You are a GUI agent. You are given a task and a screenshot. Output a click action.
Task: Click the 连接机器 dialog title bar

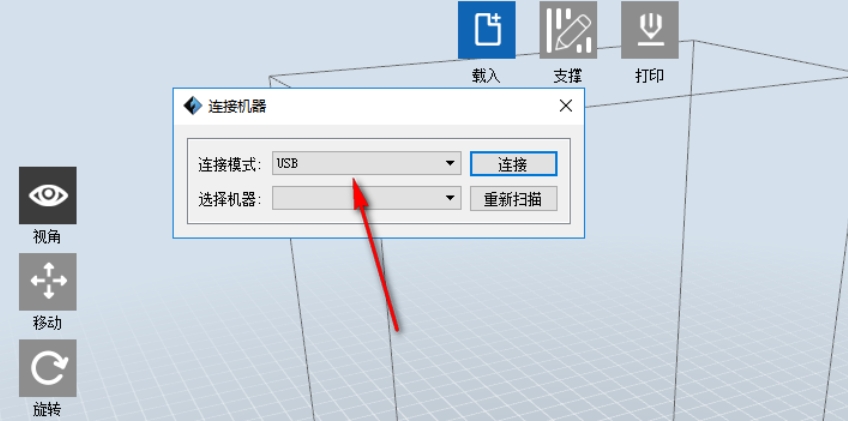(x=379, y=106)
